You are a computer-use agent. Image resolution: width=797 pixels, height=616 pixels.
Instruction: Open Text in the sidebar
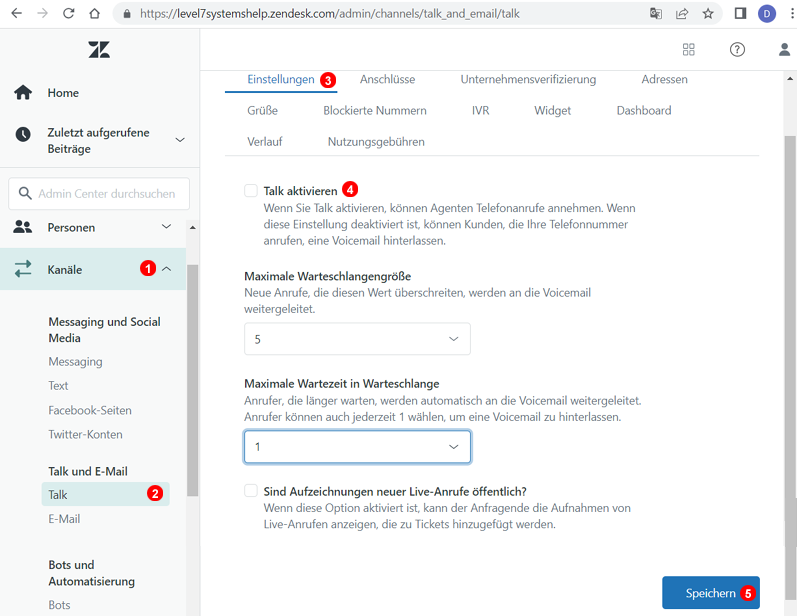tap(58, 386)
